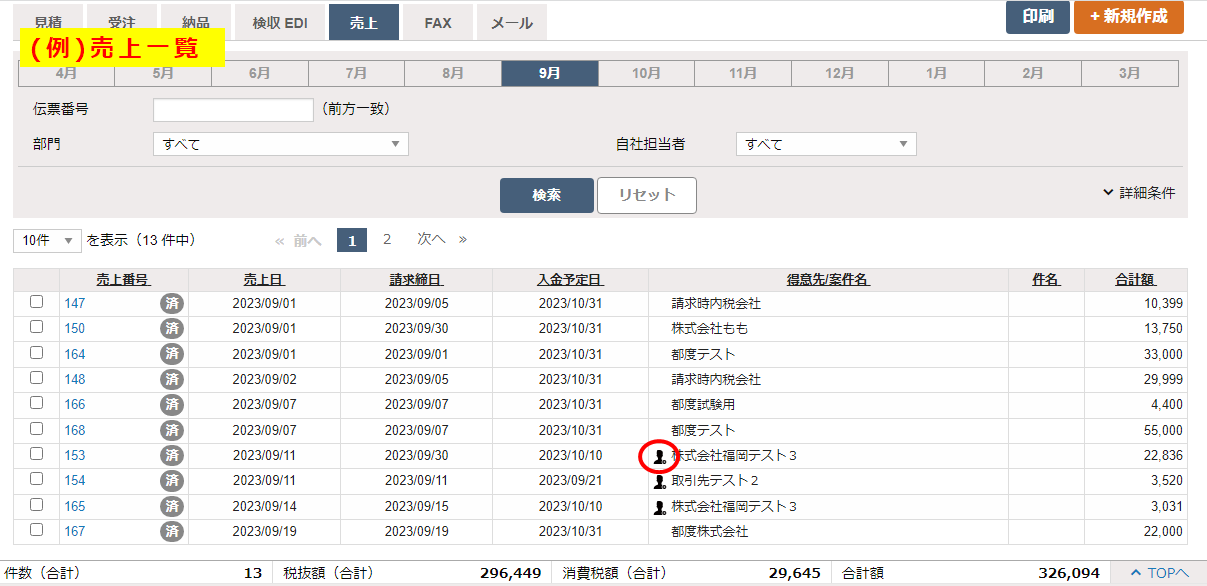This screenshot has width=1207, height=586.
Task: Click the 済 icon on sales number 154
Action: [172, 478]
